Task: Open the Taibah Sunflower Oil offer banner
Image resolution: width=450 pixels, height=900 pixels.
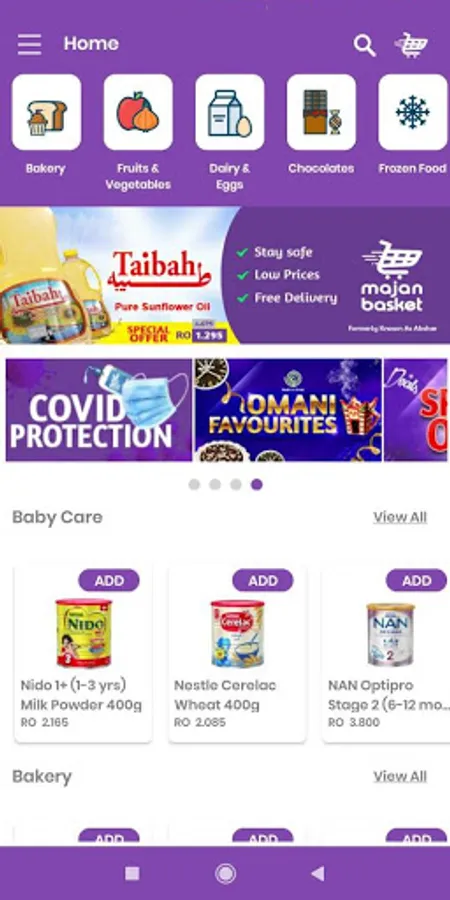Action: (x=225, y=275)
